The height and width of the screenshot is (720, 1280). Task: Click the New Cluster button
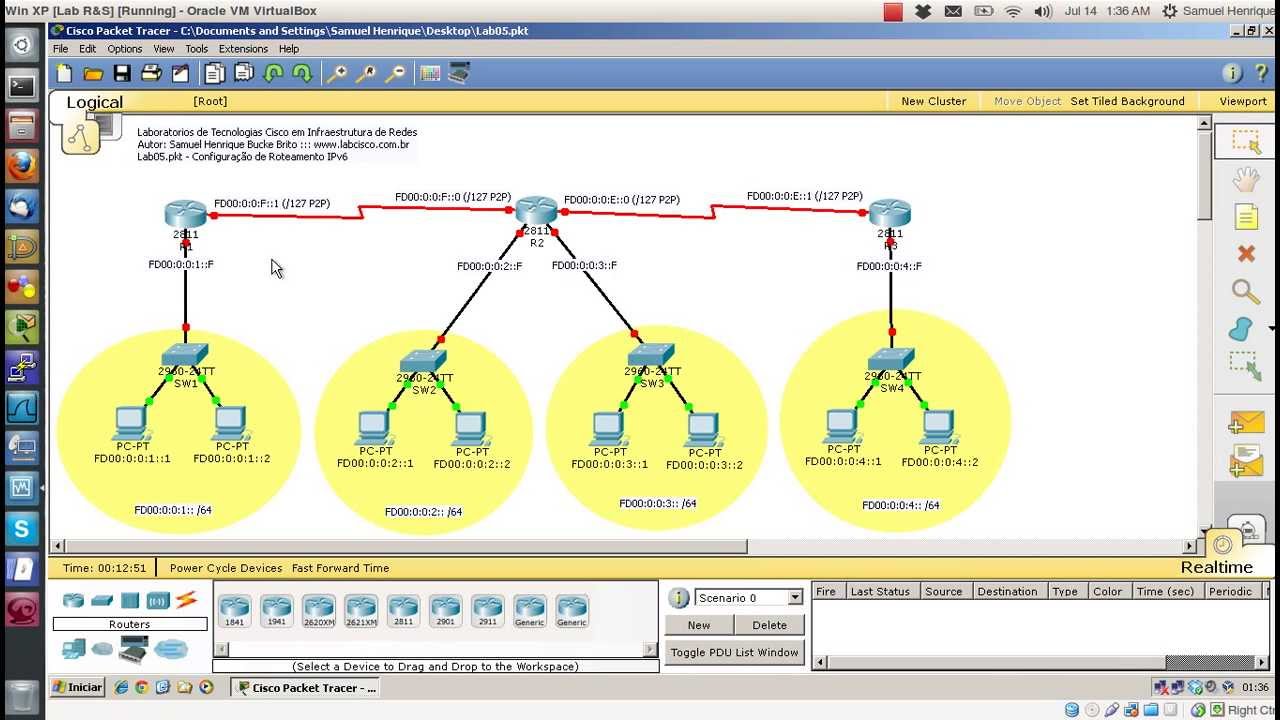[933, 101]
